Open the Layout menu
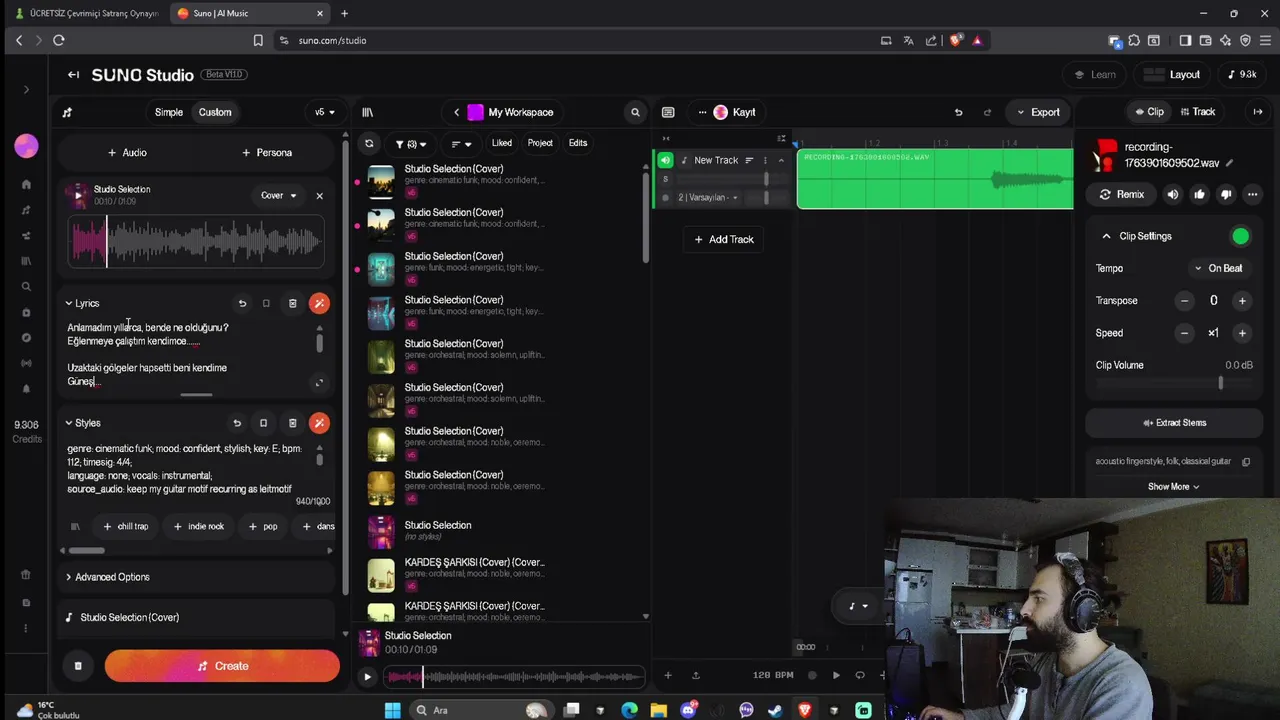This screenshot has height=720, width=1280. coord(1174,75)
